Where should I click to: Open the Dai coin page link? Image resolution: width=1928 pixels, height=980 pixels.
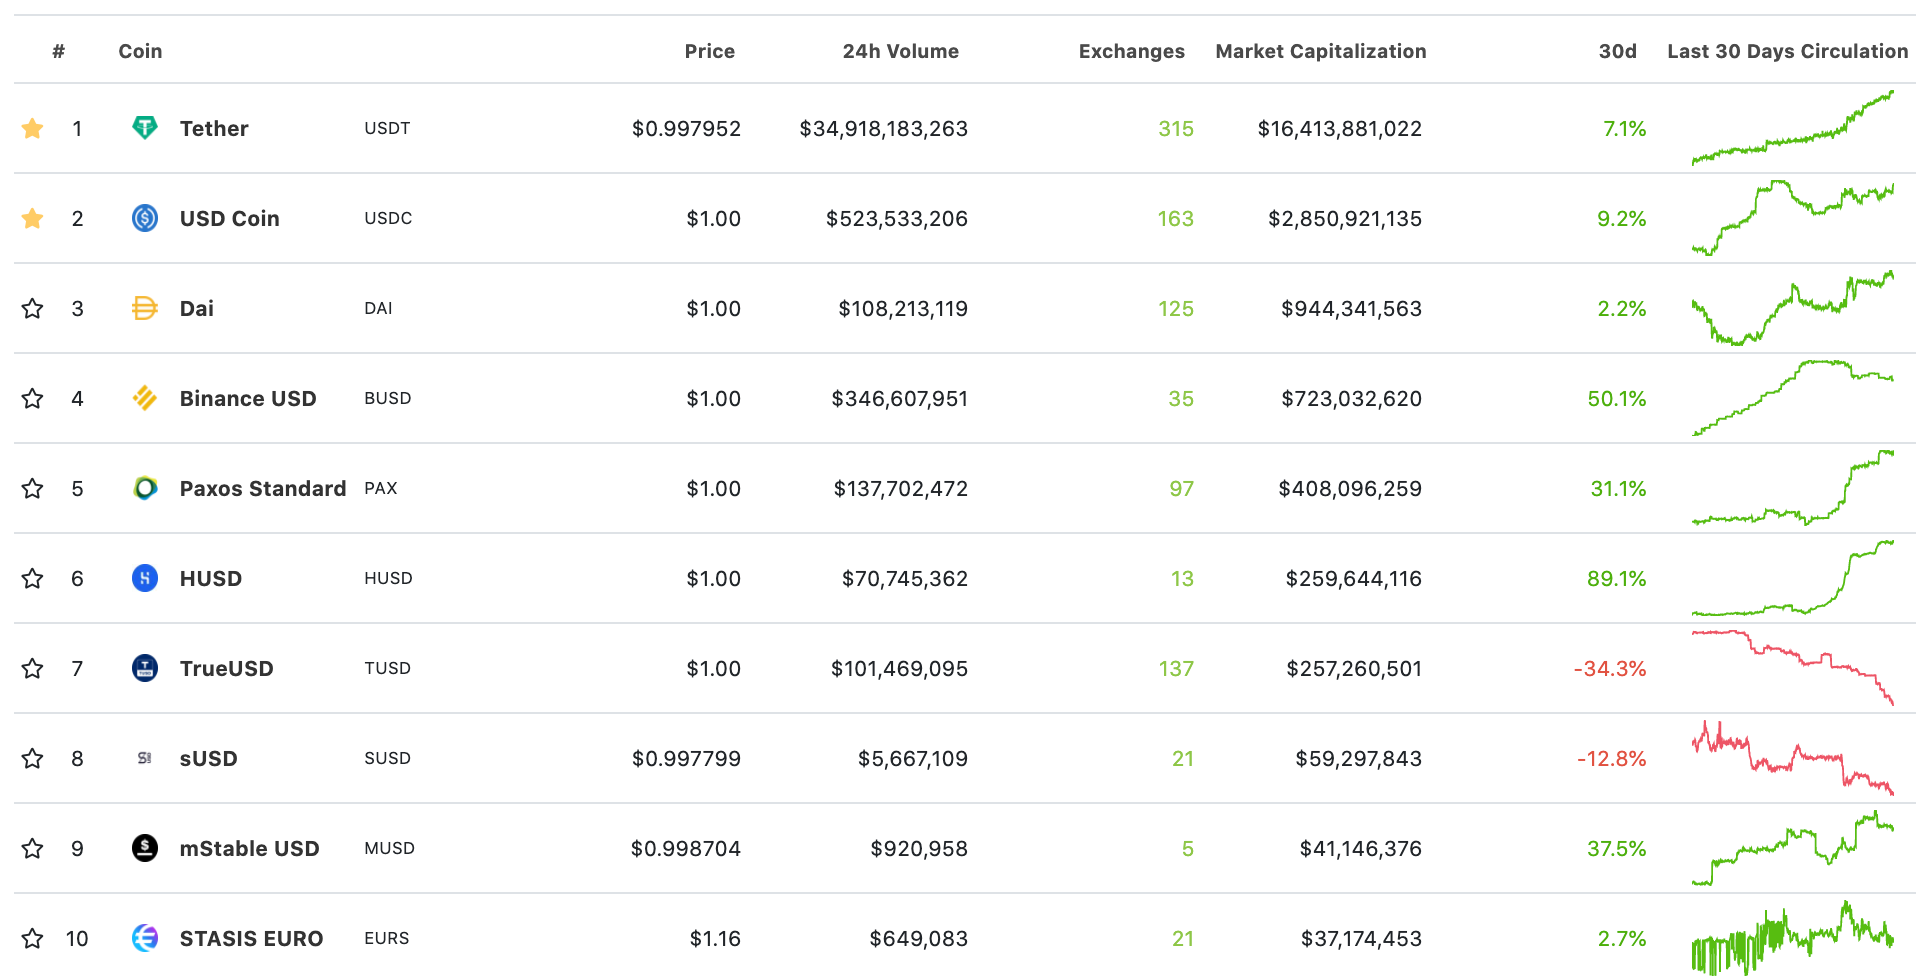(197, 308)
